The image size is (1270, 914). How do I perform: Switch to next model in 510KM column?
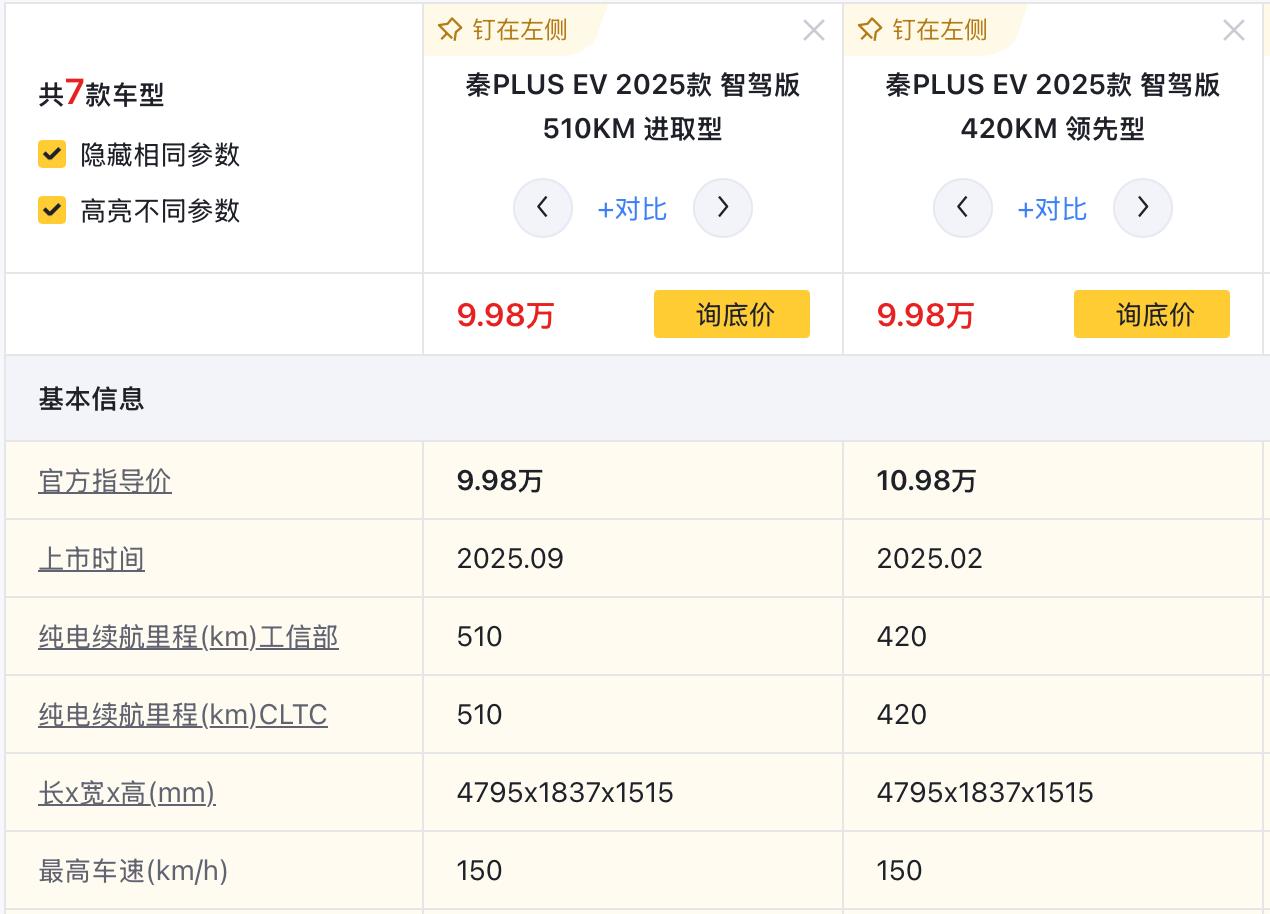[722, 208]
